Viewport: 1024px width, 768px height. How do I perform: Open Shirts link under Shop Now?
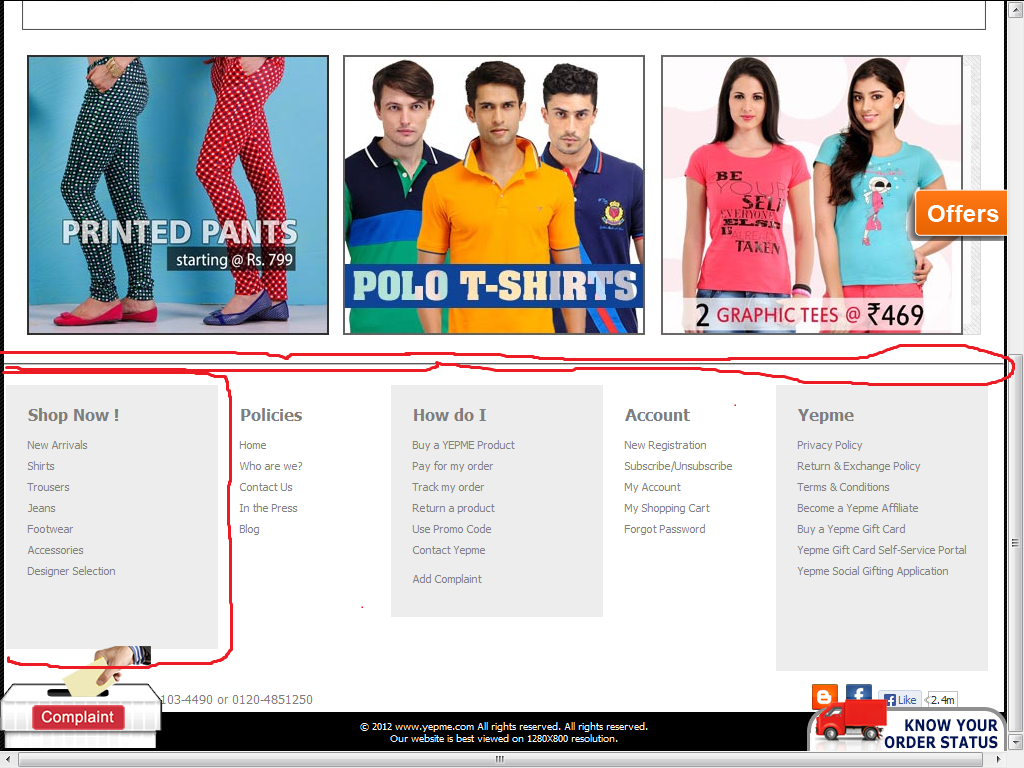click(40, 466)
